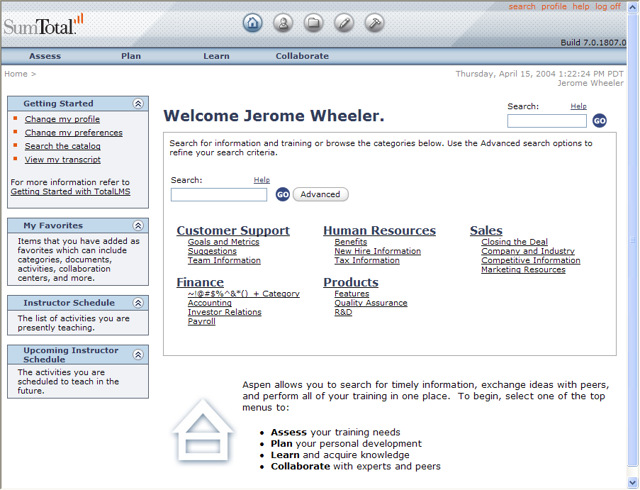
Task: Open Change my profile link
Action: pyautogui.click(x=62, y=119)
